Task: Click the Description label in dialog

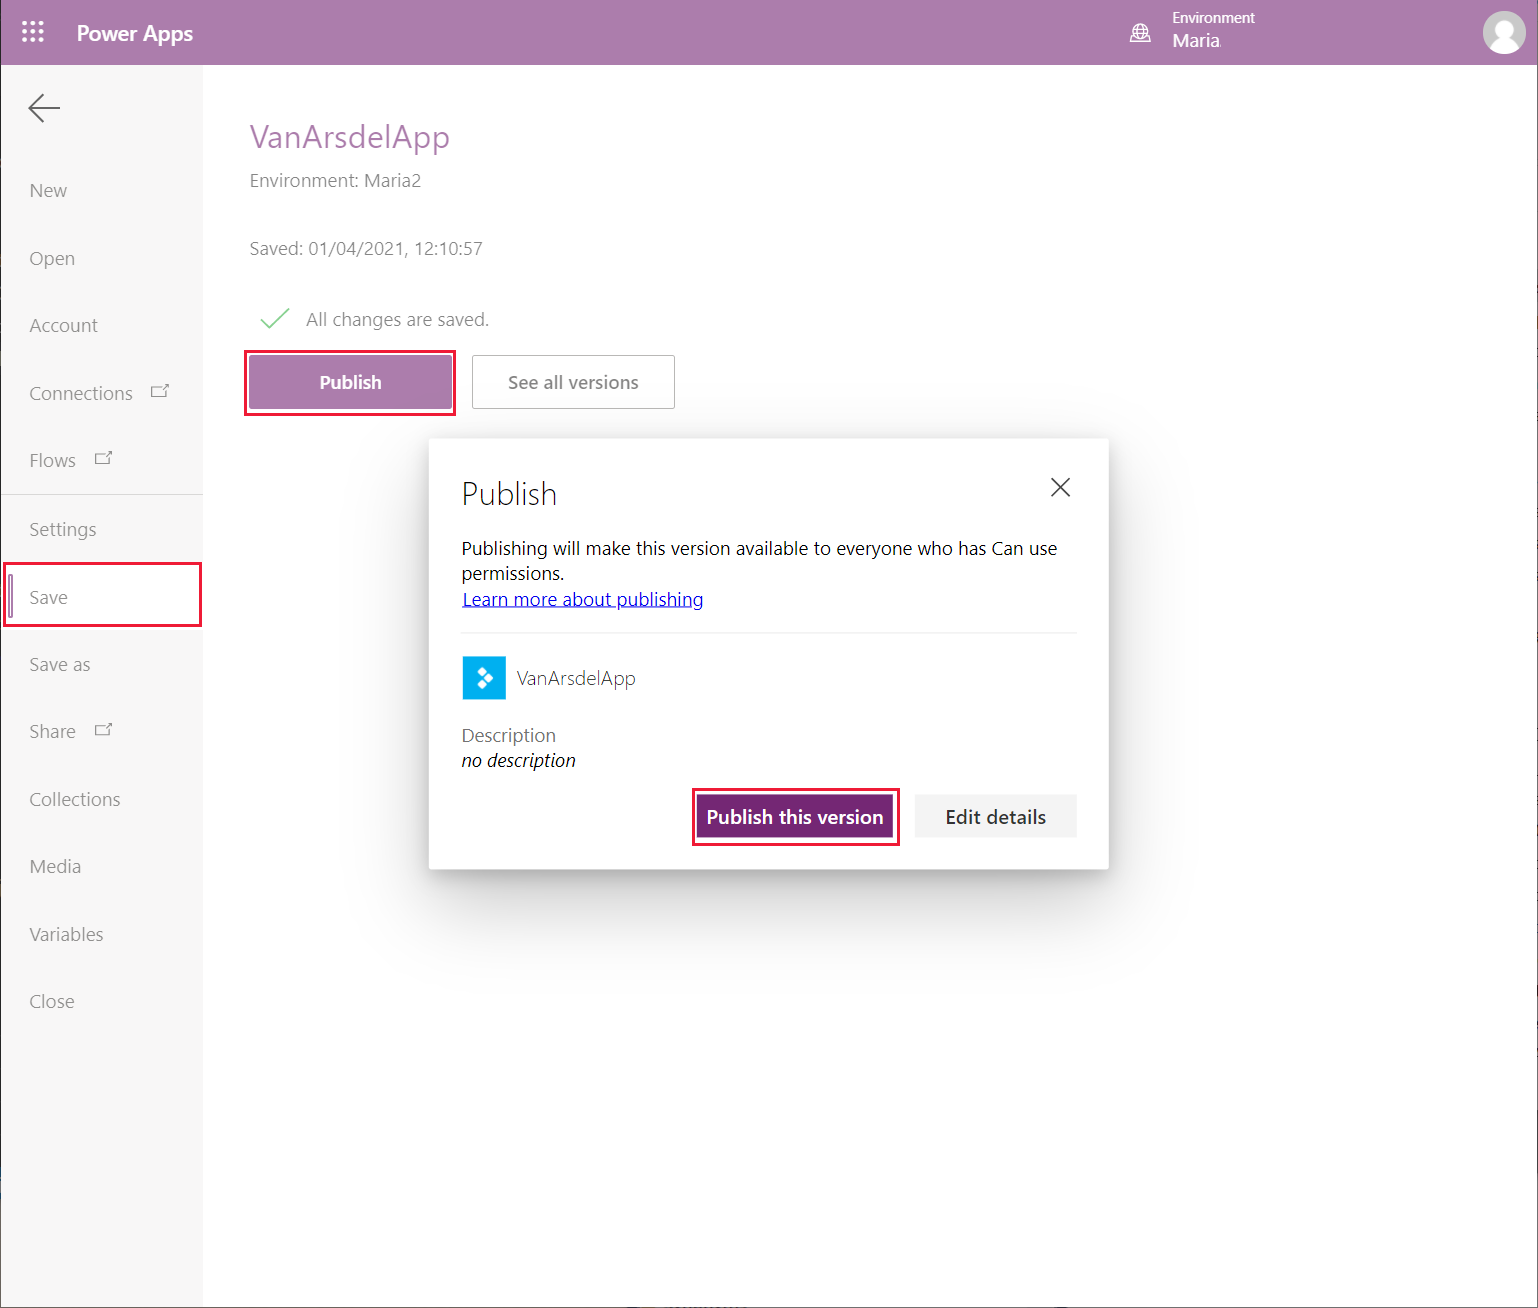Action: (x=509, y=736)
